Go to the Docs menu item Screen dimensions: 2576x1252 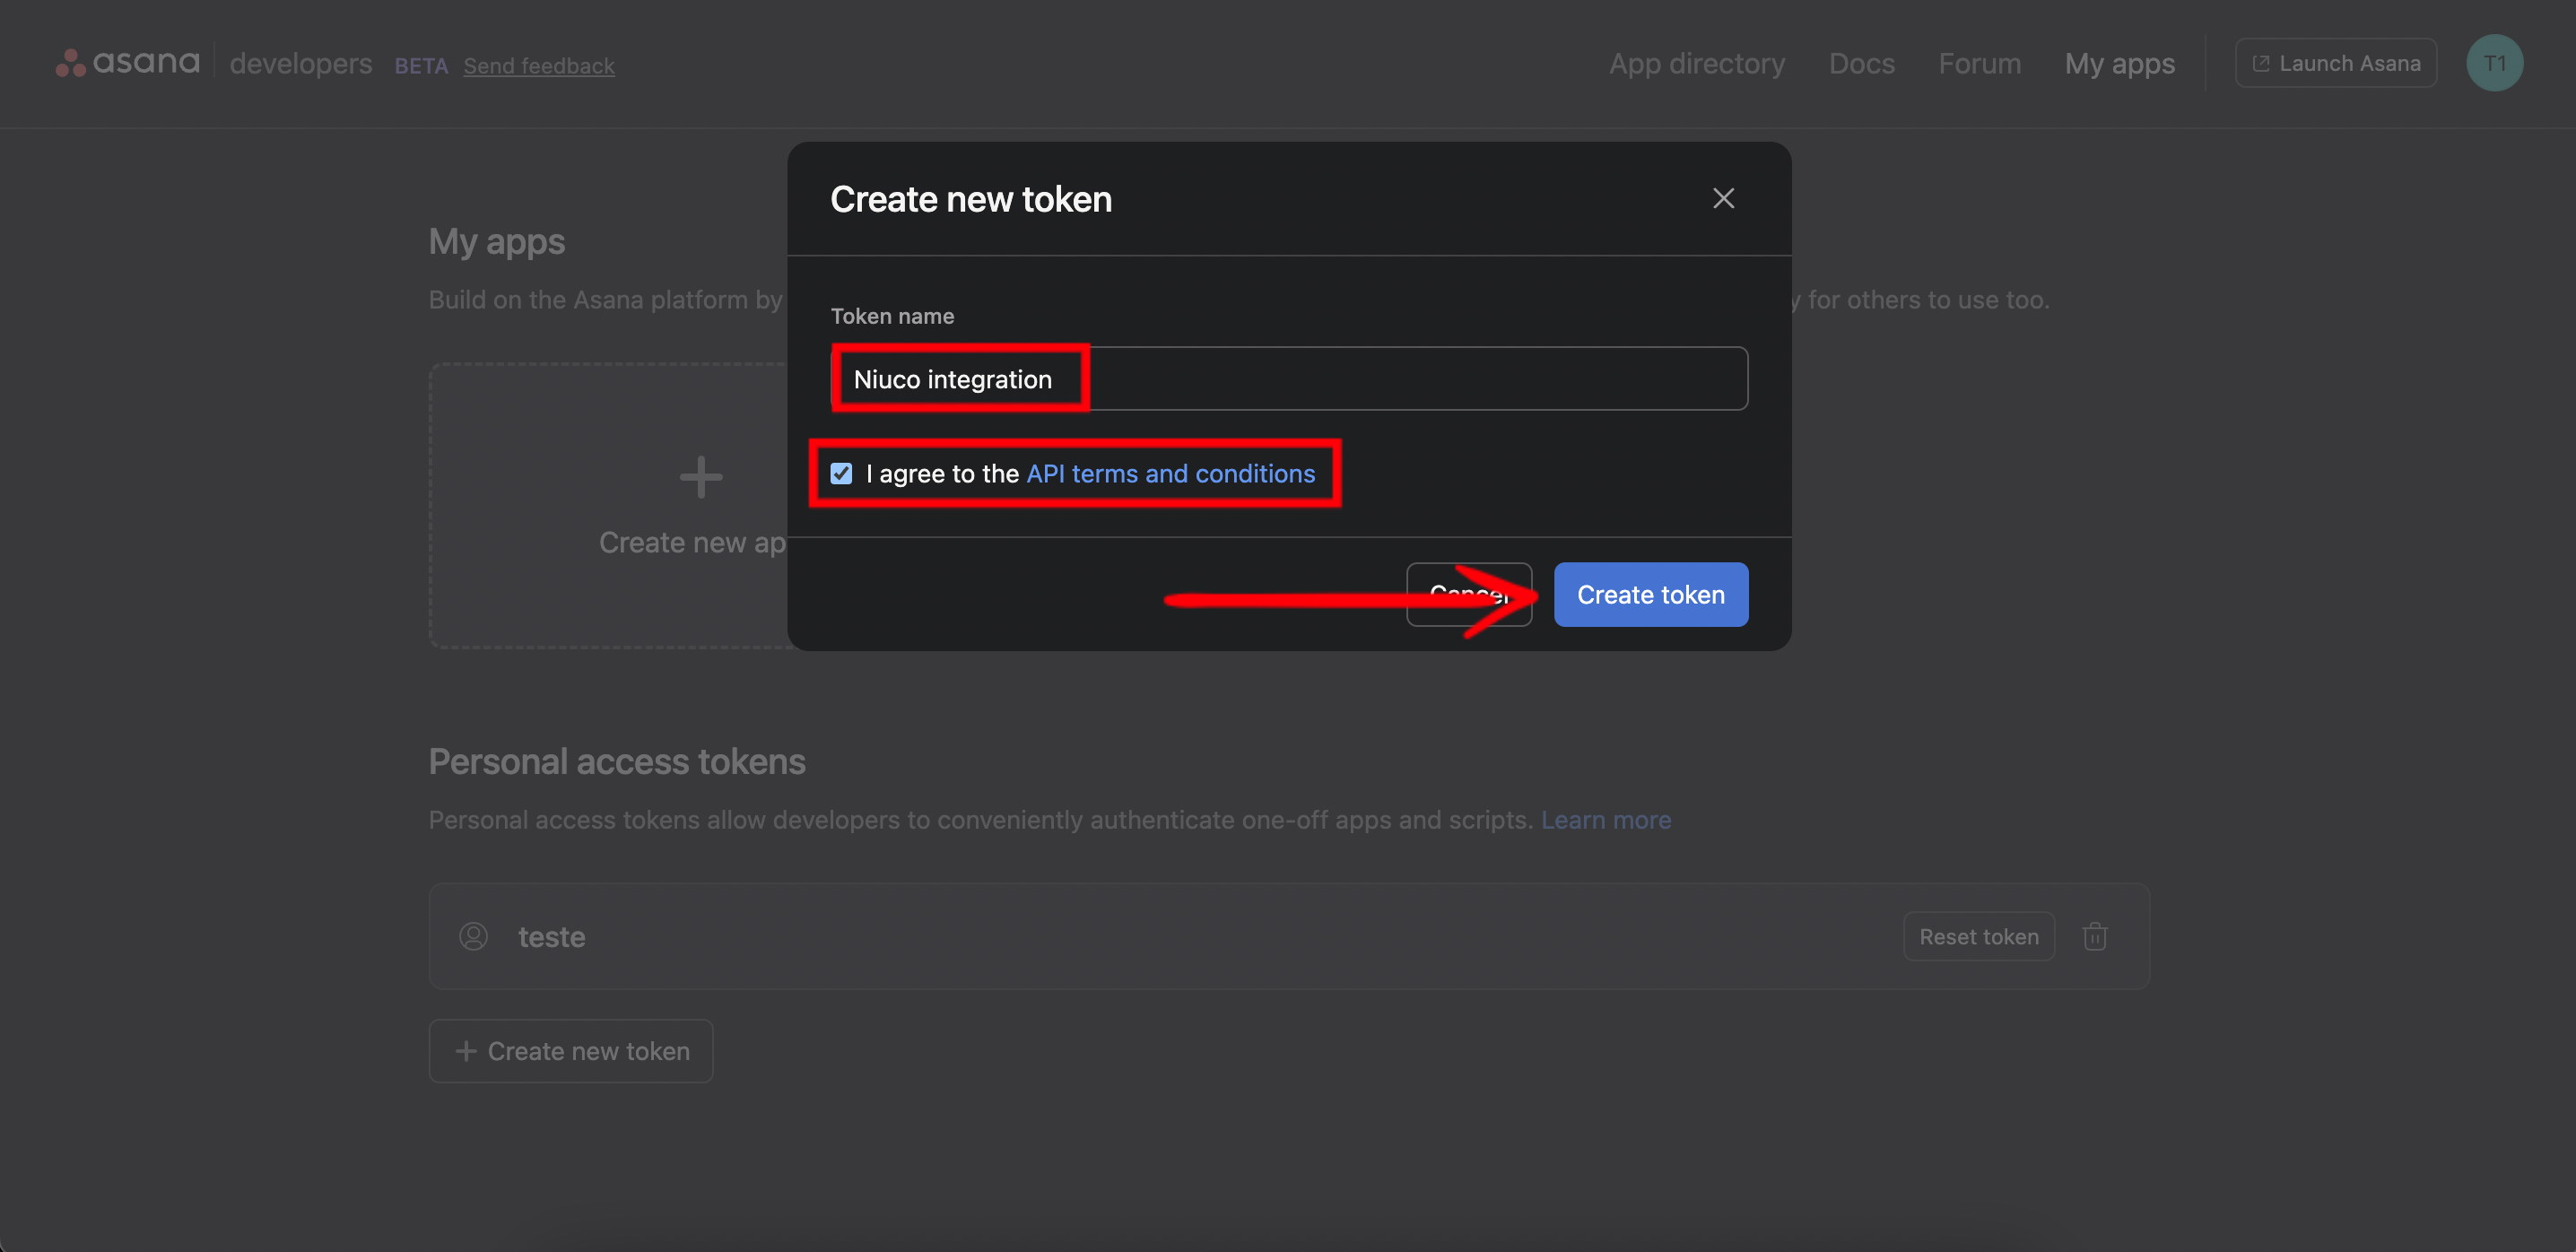1861,63
